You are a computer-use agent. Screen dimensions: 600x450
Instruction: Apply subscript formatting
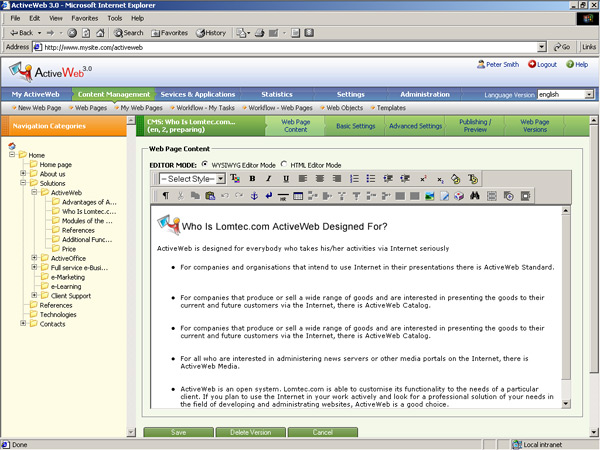click(440, 179)
